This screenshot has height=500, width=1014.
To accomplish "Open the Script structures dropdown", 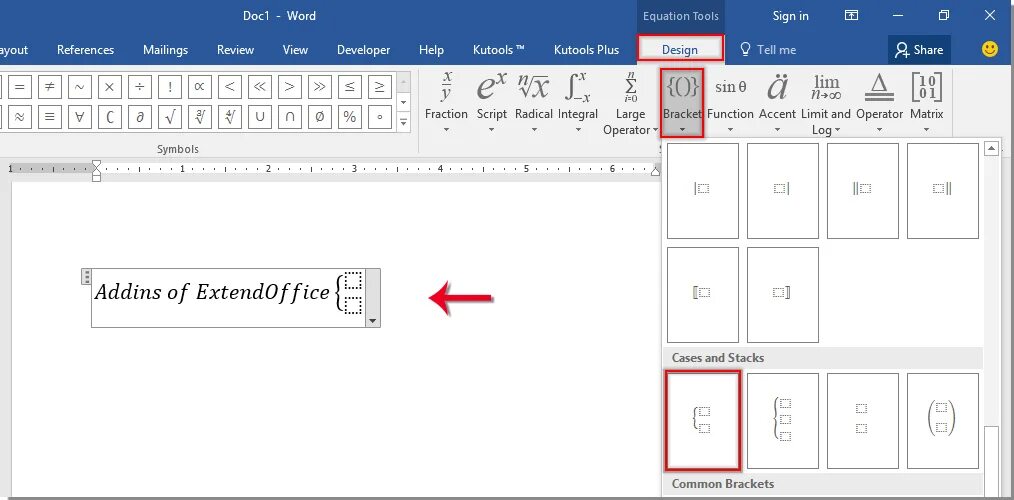I will [x=491, y=103].
